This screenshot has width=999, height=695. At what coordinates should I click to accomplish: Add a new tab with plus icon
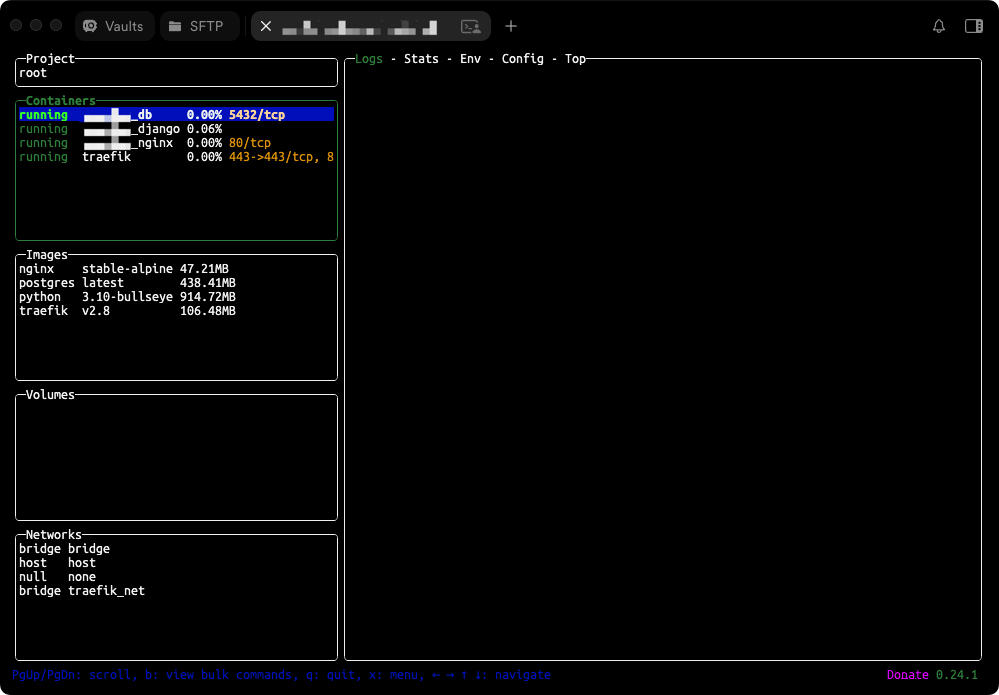511,26
